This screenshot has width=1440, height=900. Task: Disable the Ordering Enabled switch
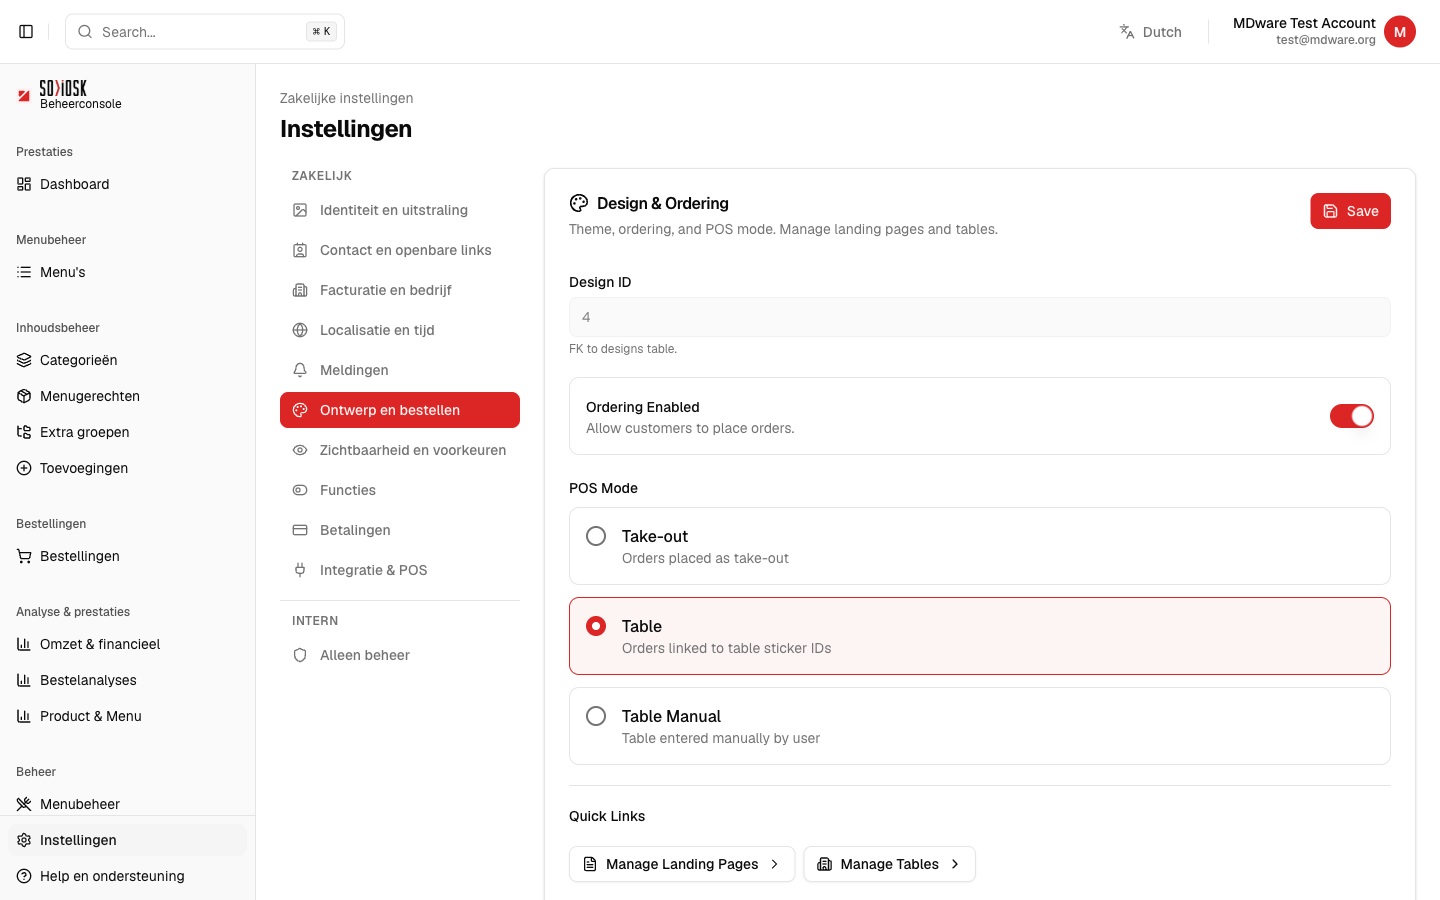click(1352, 416)
